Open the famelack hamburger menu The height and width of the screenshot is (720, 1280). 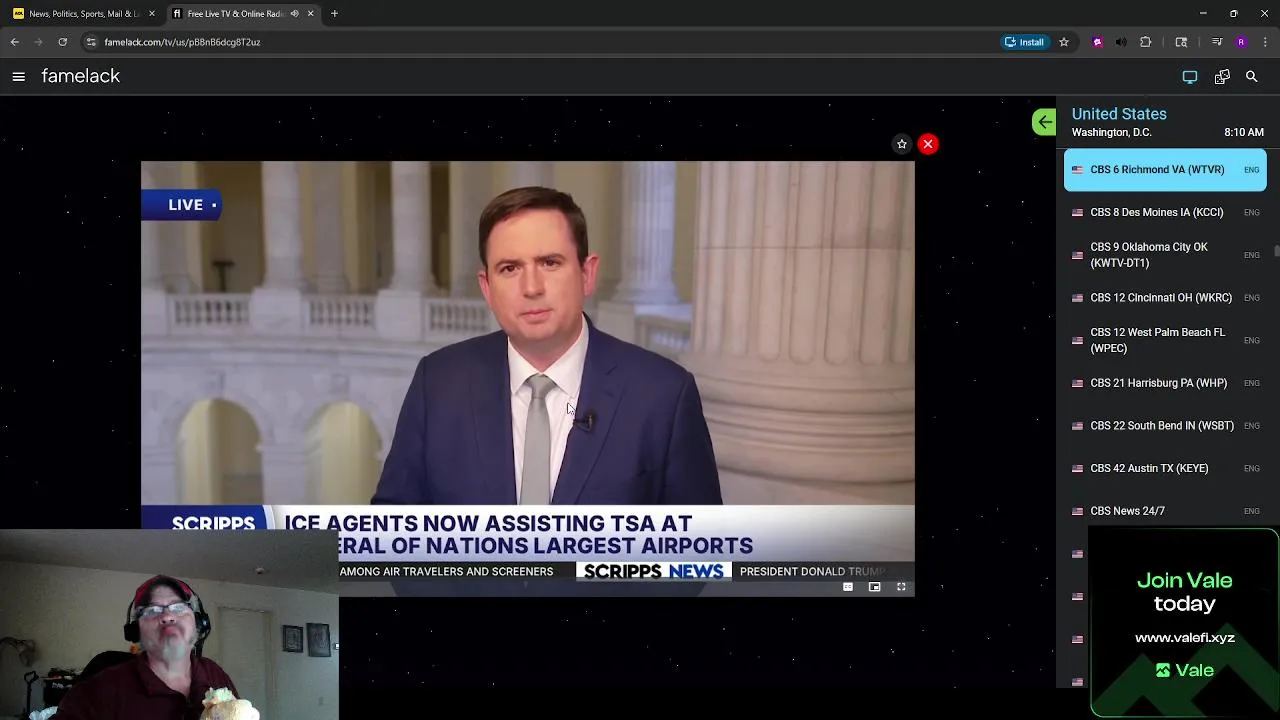[x=19, y=76]
